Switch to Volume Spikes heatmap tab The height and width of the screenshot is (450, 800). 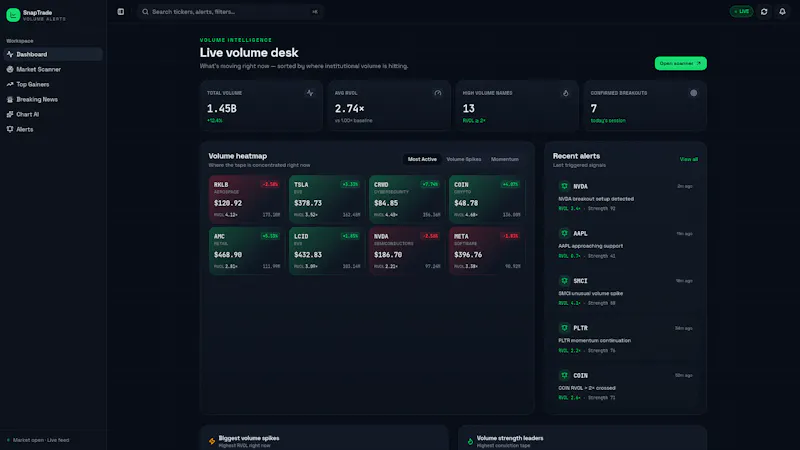[464, 159]
